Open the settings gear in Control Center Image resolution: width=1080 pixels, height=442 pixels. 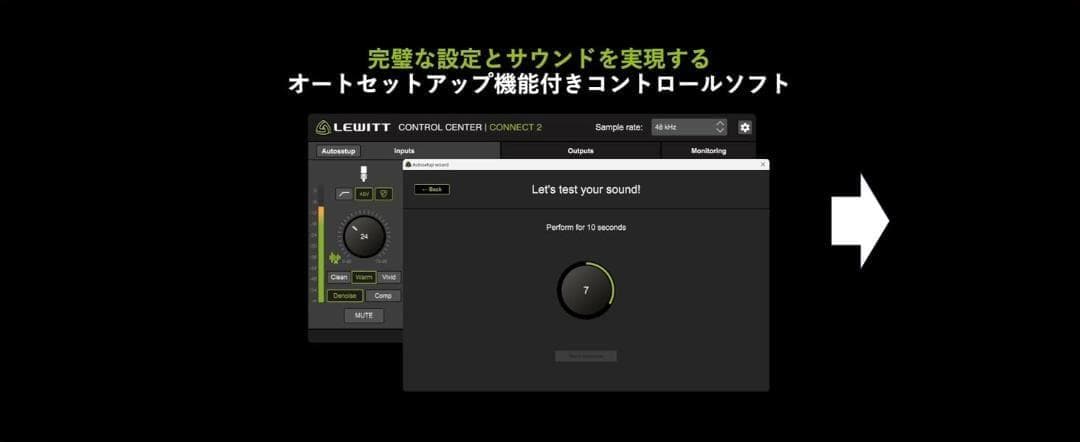[745, 127]
